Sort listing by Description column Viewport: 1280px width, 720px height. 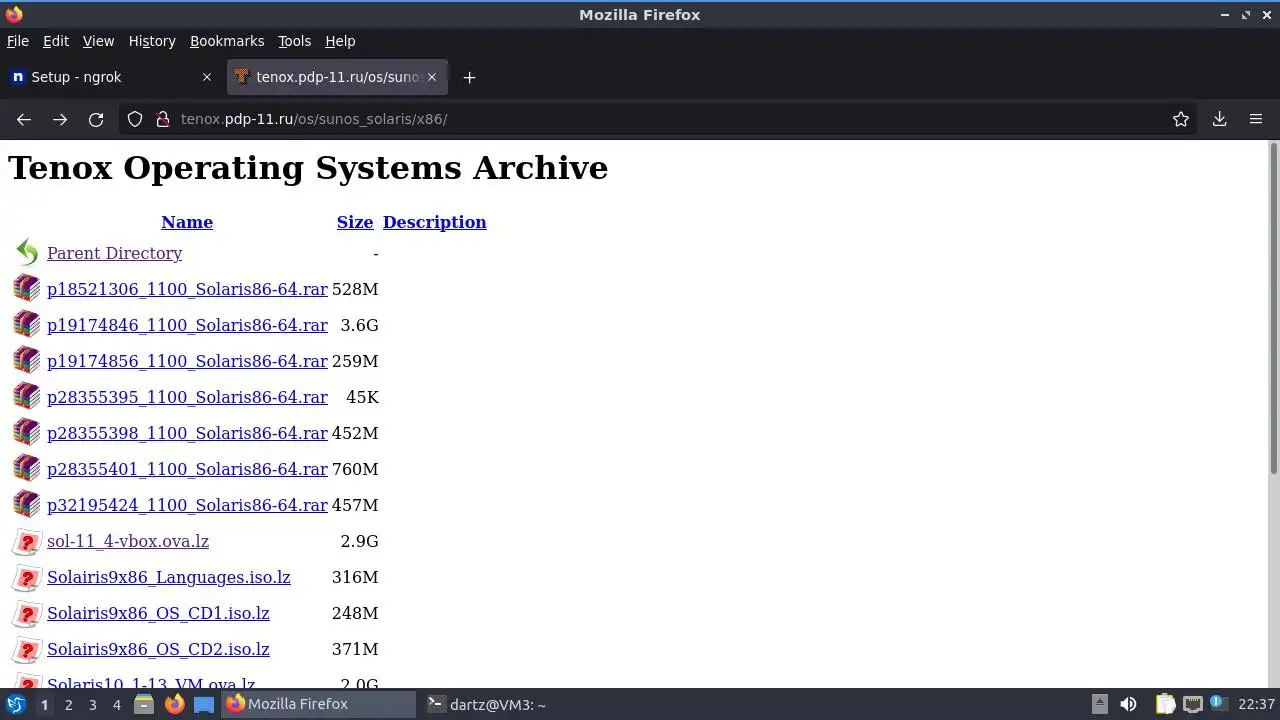click(434, 222)
